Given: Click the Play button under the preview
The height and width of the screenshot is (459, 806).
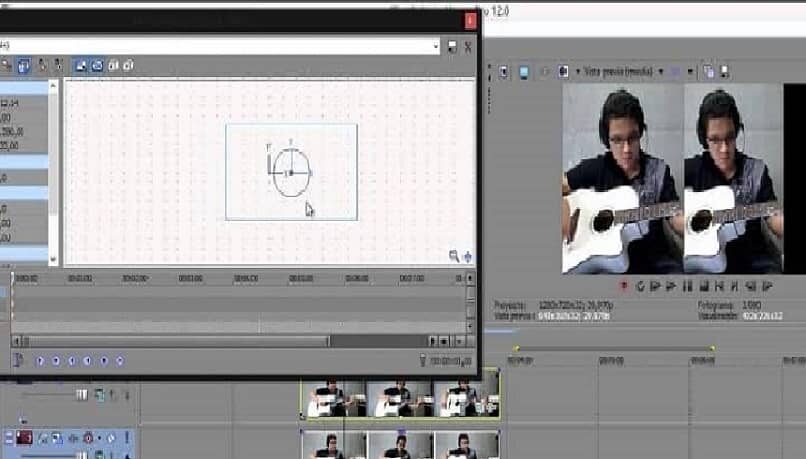Looking at the screenshot, I should tap(671, 286).
